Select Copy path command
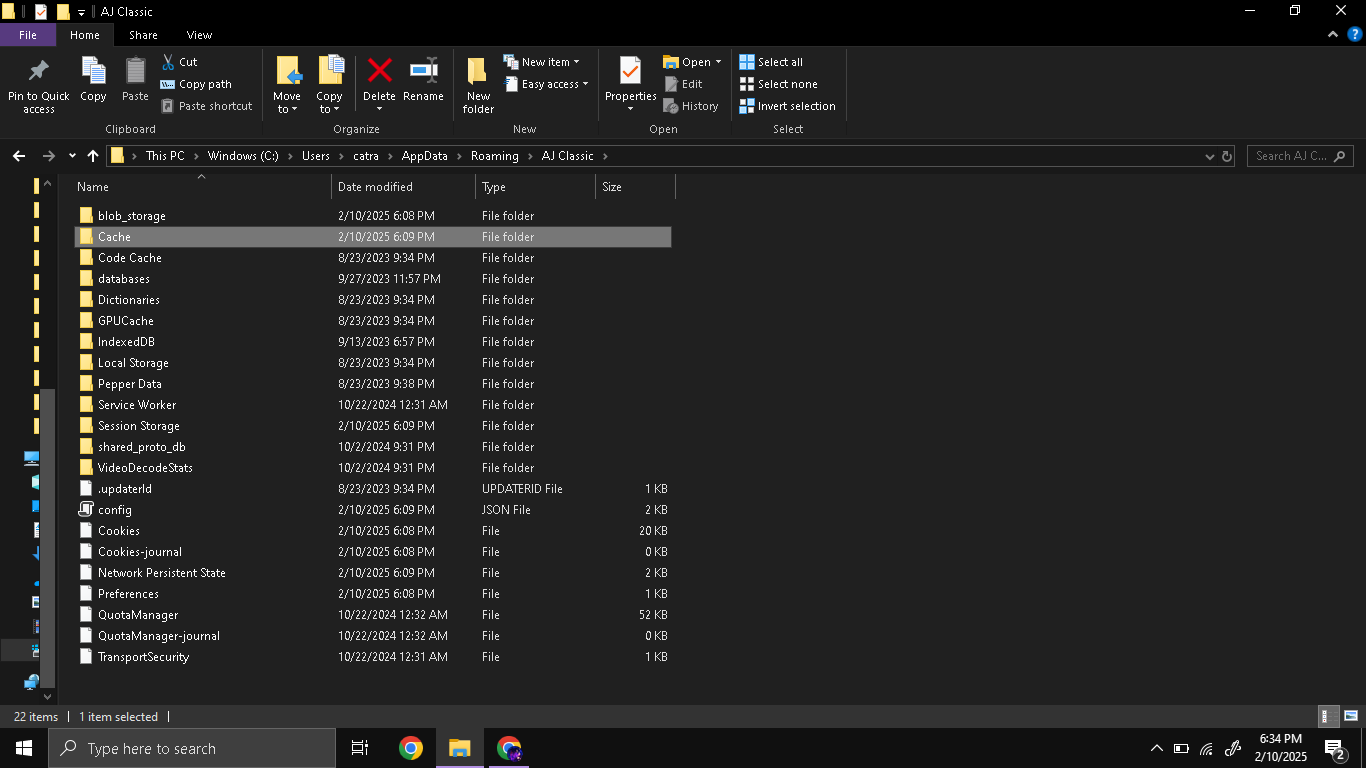The image size is (1366, 768). pyautogui.click(x=196, y=84)
